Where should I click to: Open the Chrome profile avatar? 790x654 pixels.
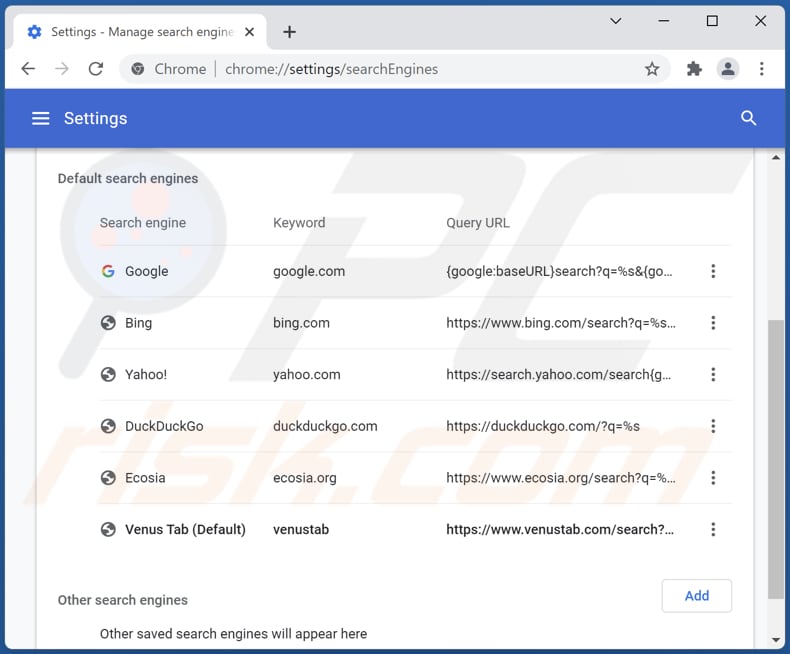(x=728, y=69)
